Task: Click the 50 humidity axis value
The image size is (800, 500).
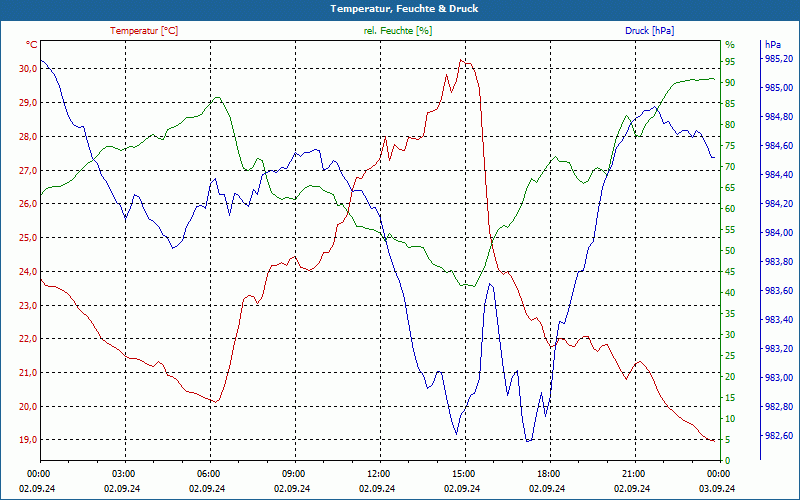Action: [730, 251]
